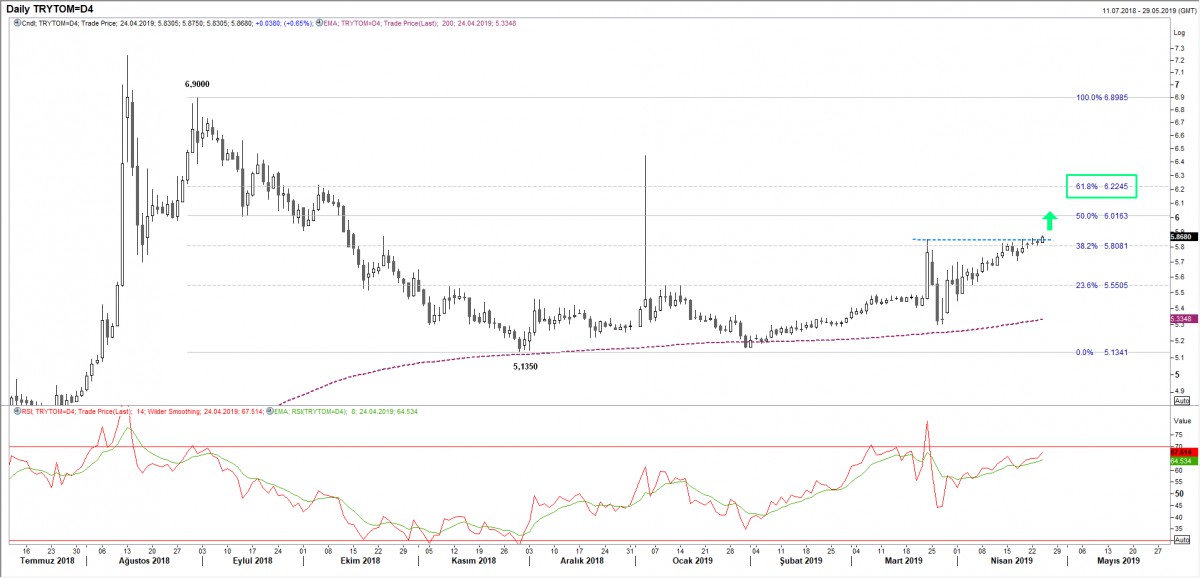Toggle the Log scale label on price axis
This screenshot has width=1200, height=578.
click(1179, 33)
